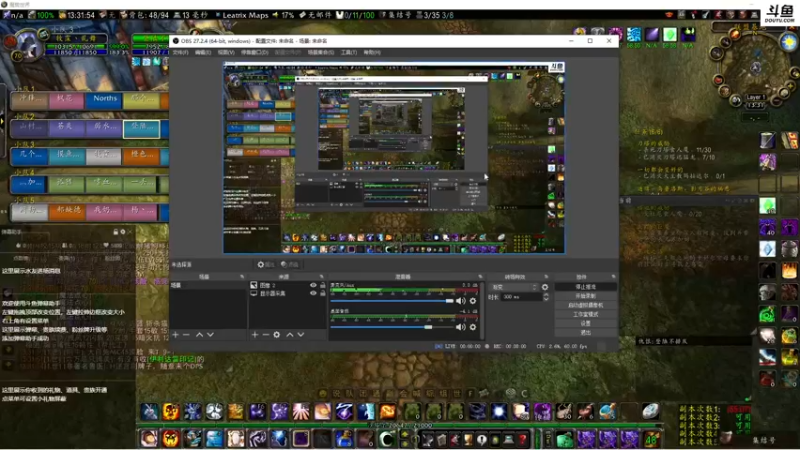Pop out the scene transitions dock with its header icon
Viewport: 800px width, 450px height.
pyautogui.click(x=546, y=277)
